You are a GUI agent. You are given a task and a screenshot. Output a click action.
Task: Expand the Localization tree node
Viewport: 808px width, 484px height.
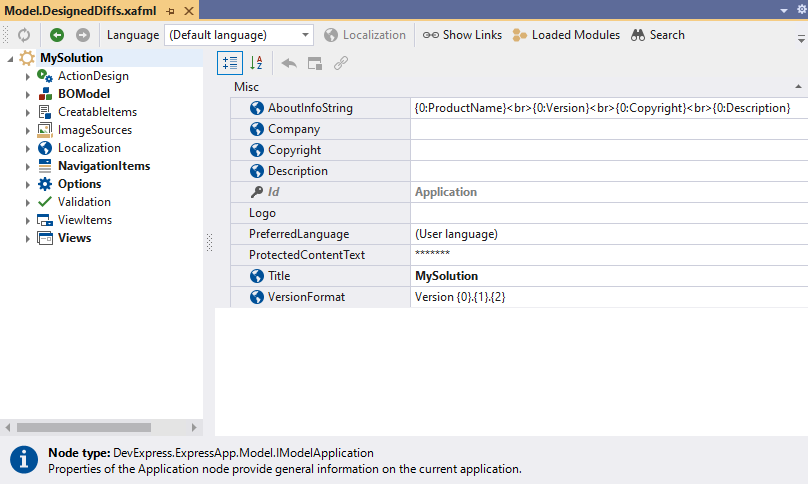28,149
